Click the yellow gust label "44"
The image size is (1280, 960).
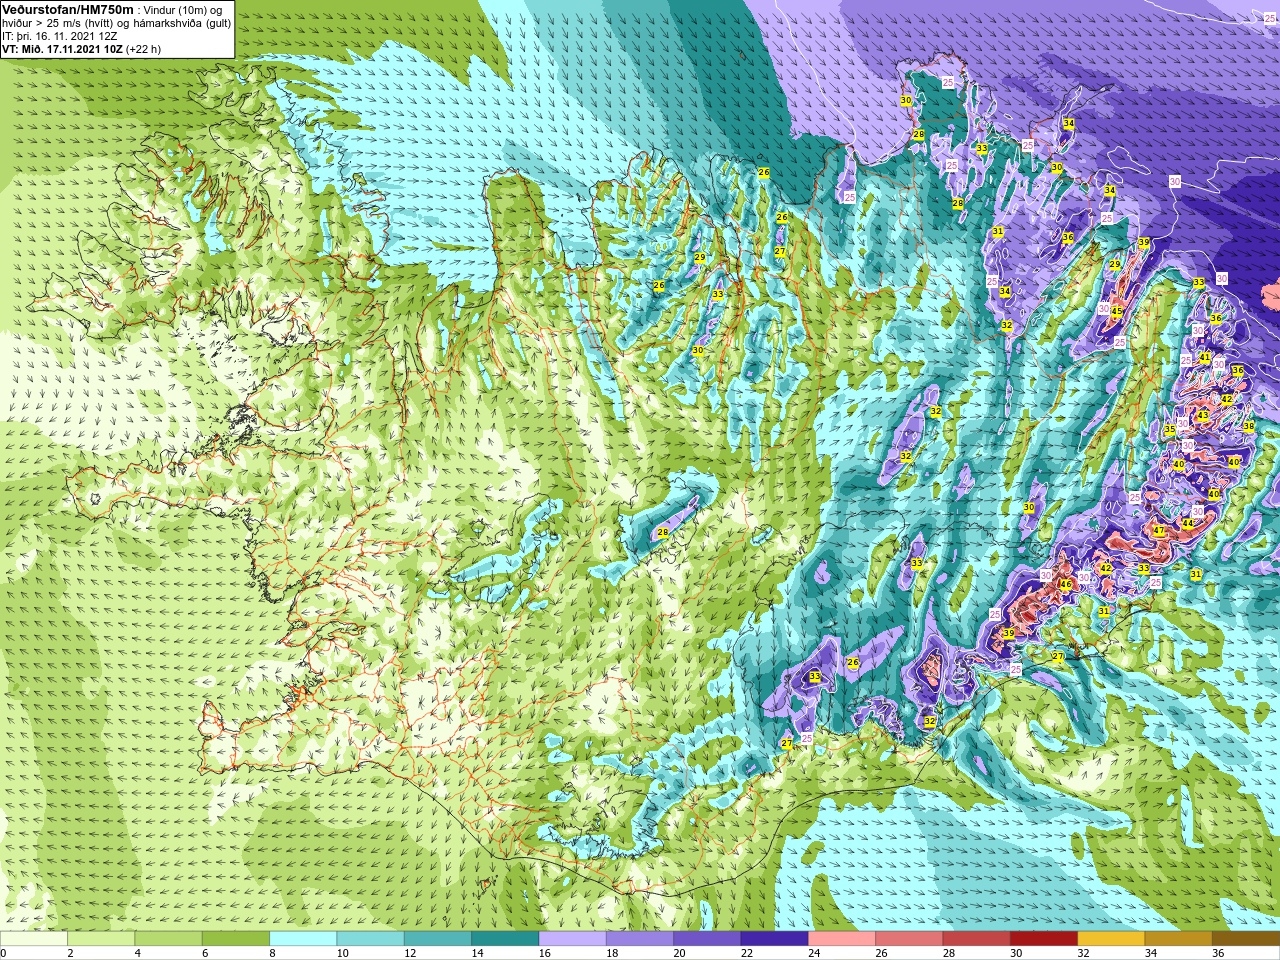point(1187,524)
